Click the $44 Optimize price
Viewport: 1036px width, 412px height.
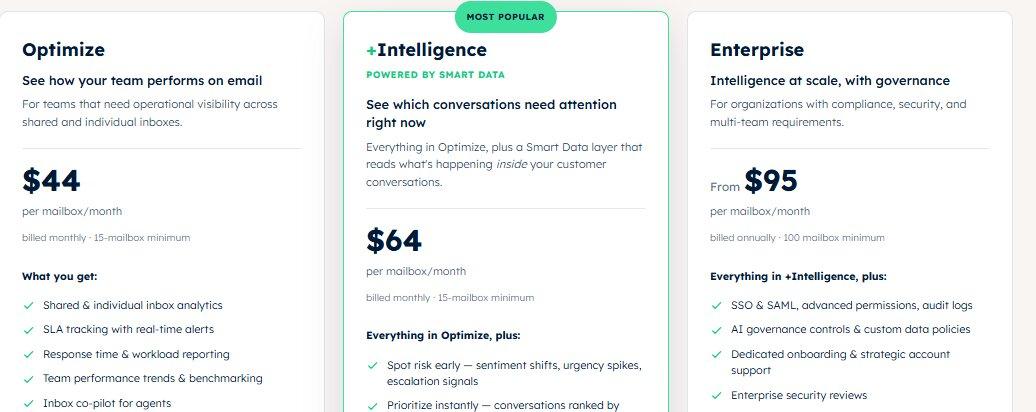(51, 181)
